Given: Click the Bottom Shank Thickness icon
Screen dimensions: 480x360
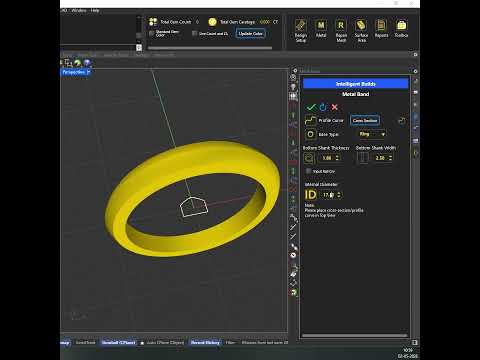Looking at the screenshot, I should pyautogui.click(x=309, y=158).
